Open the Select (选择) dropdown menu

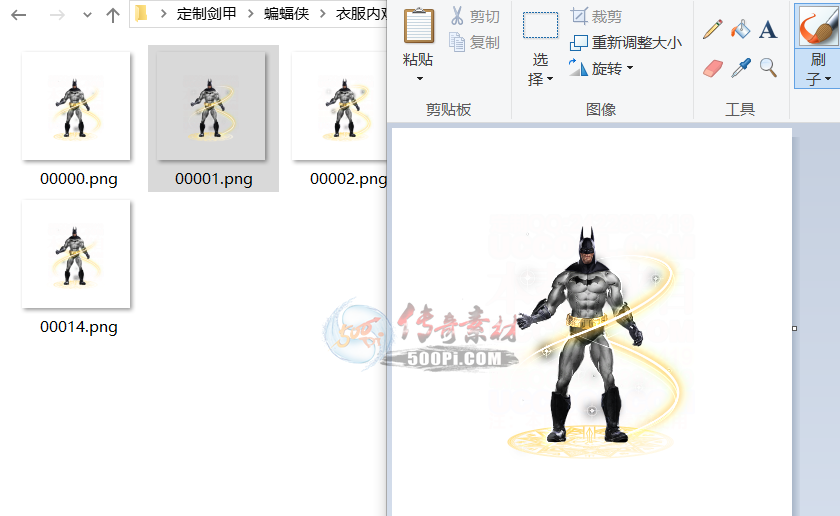coord(540,70)
